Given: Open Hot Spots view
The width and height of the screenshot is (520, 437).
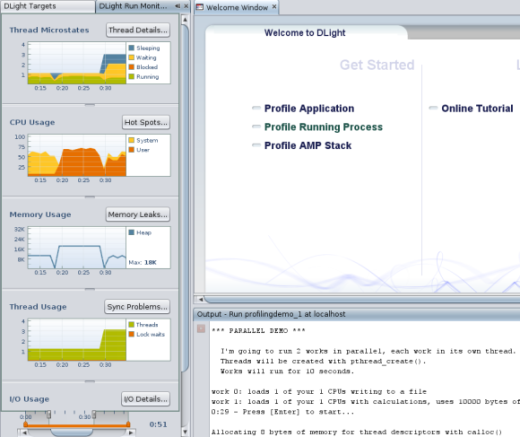Looking at the screenshot, I should 146,122.
